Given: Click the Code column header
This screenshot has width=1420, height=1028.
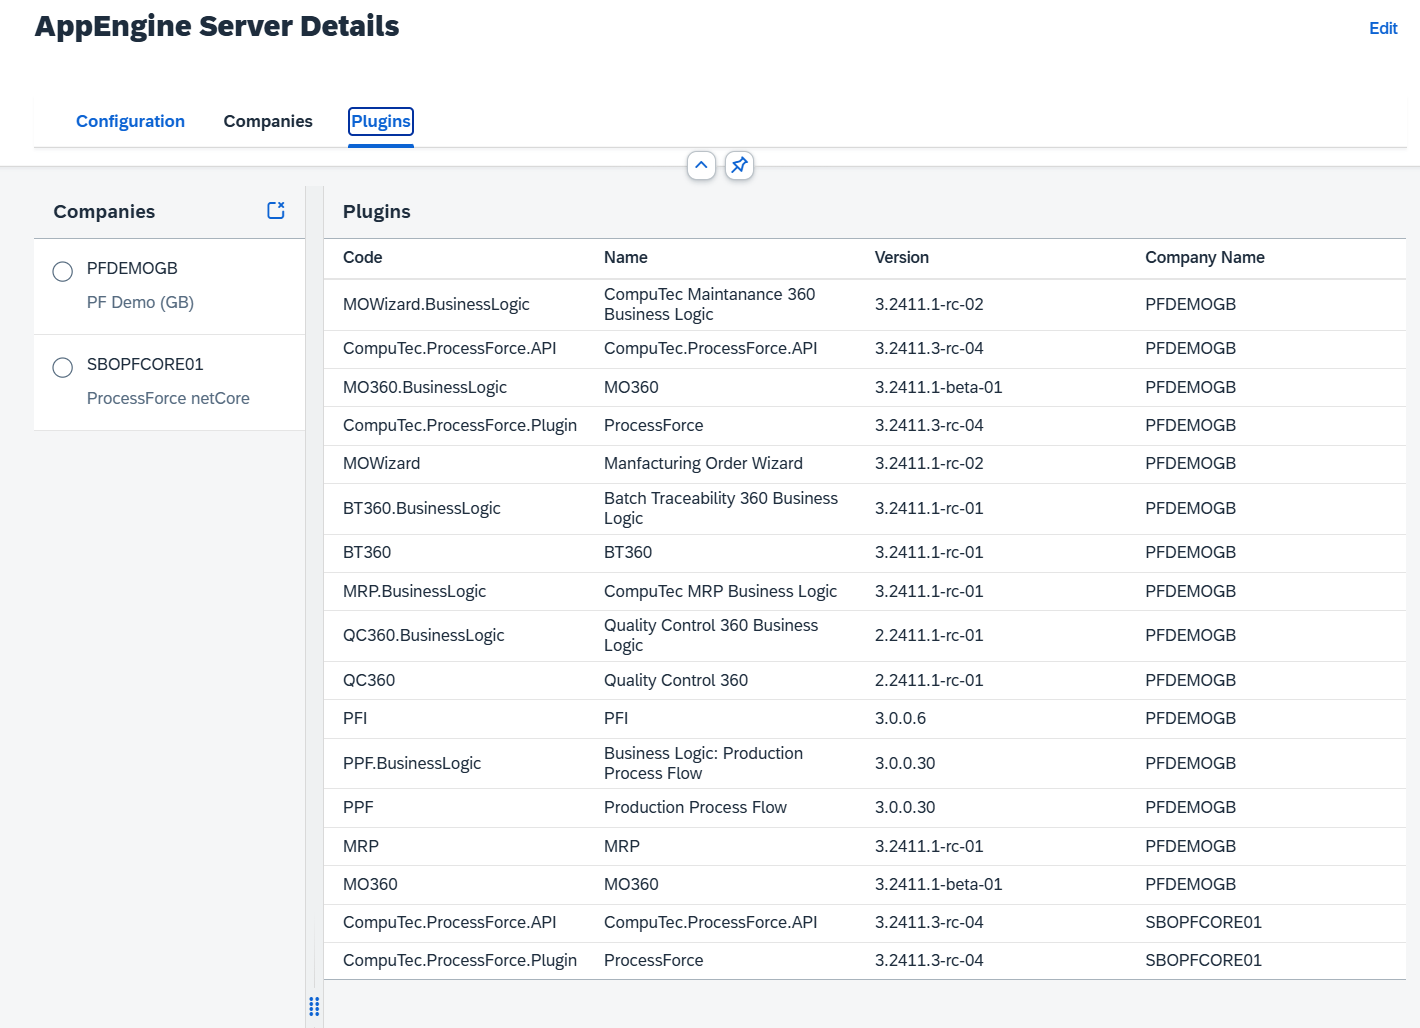Looking at the screenshot, I should pos(363,257).
